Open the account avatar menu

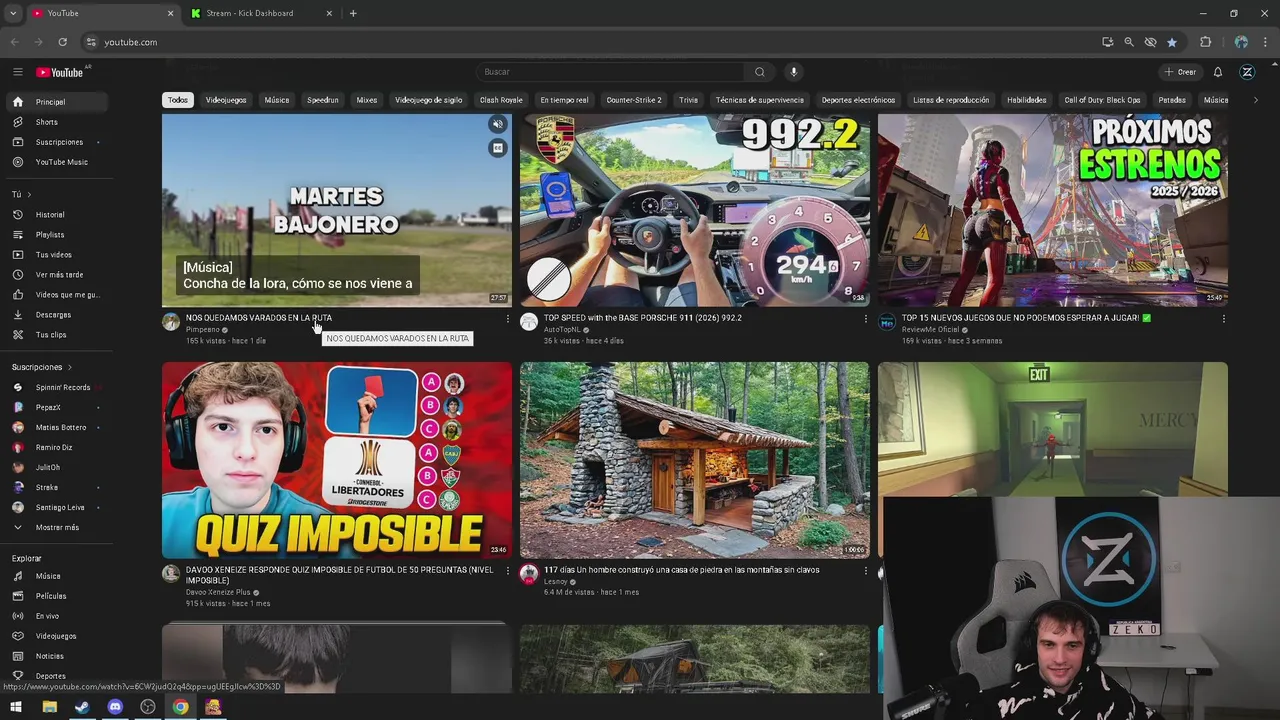1247,72
